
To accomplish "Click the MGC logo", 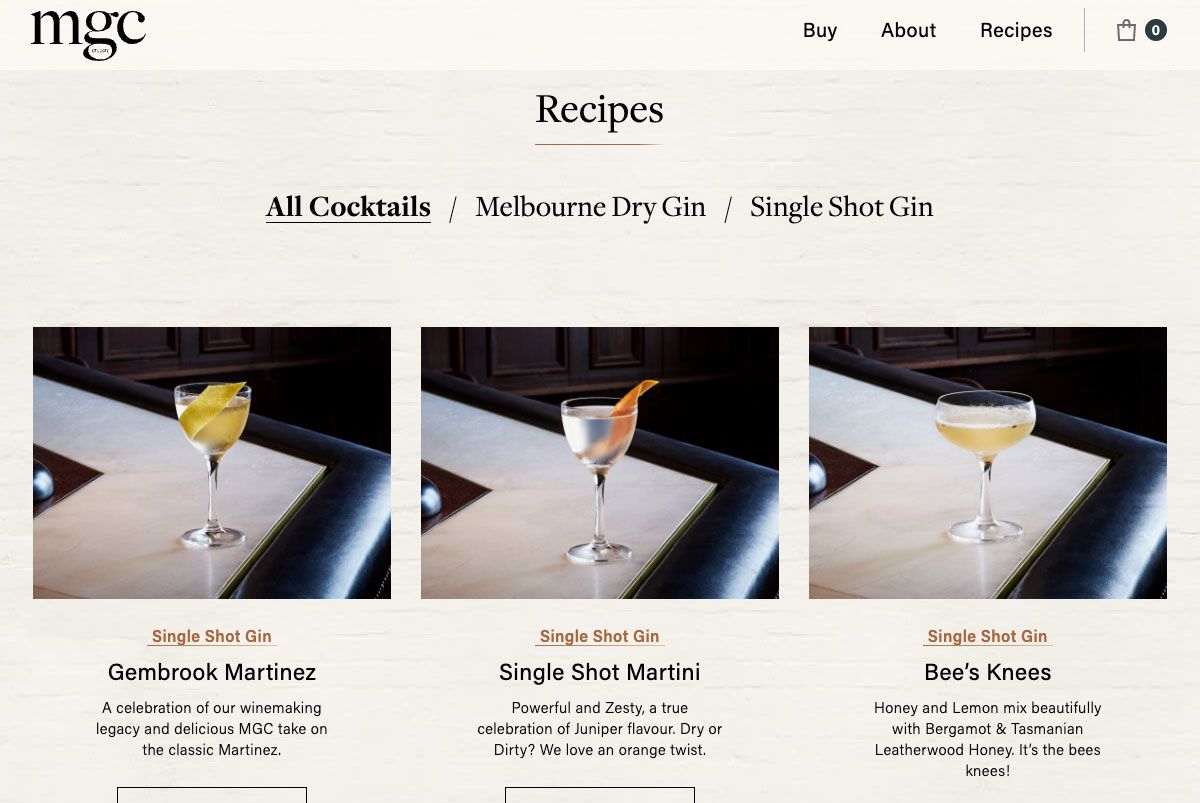I will (x=88, y=34).
